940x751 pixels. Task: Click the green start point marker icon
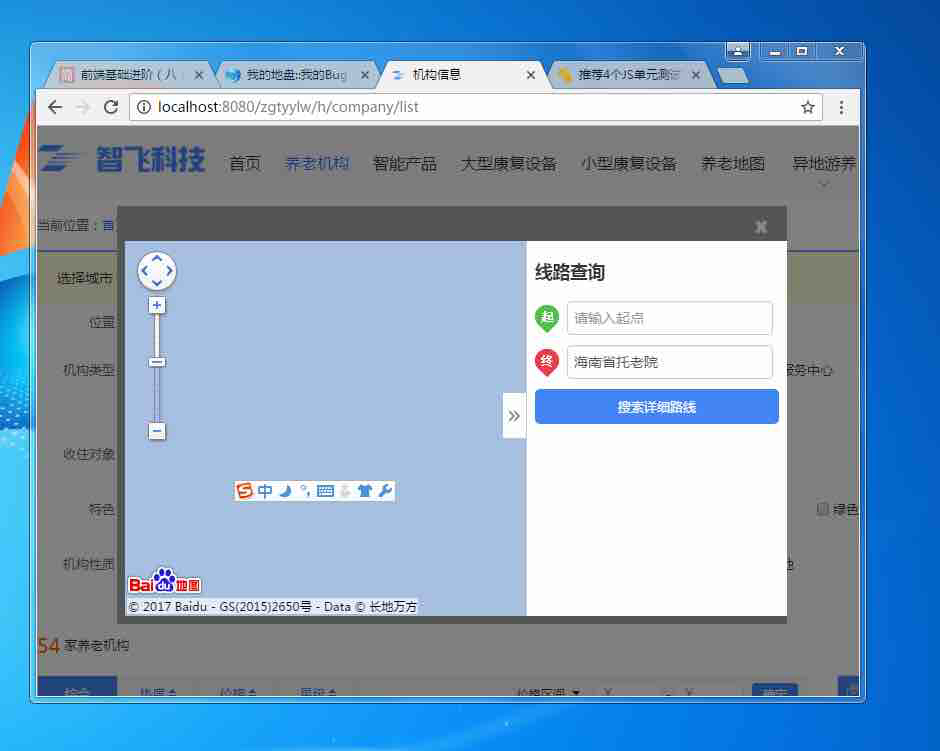click(547, 318)
